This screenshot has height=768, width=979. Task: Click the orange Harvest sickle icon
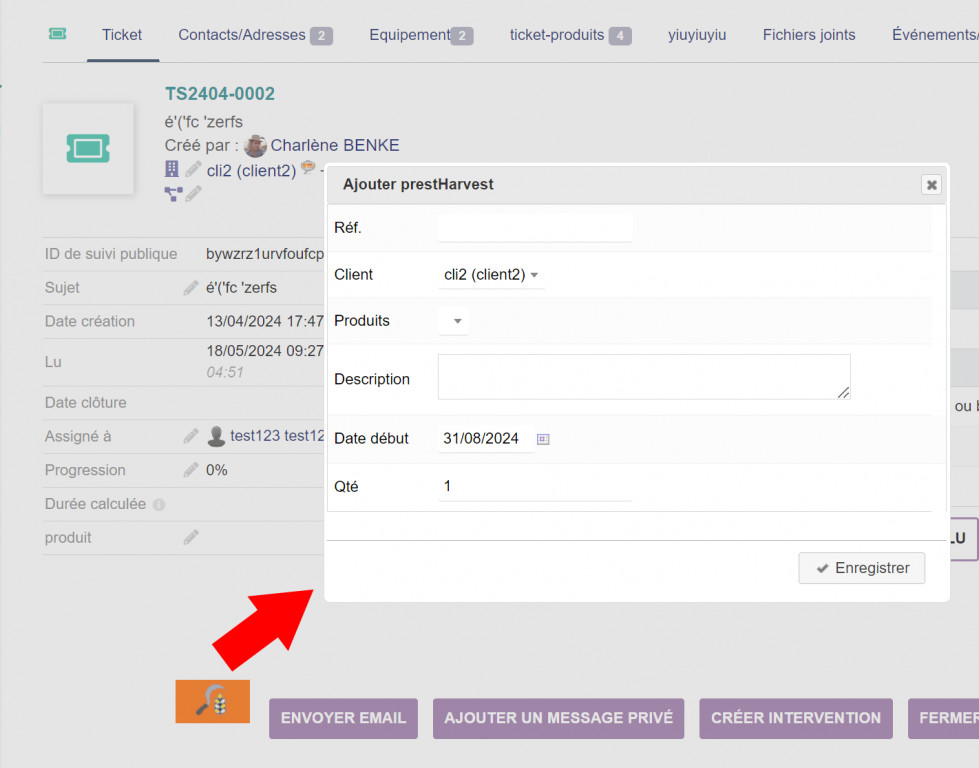(213, 702)
